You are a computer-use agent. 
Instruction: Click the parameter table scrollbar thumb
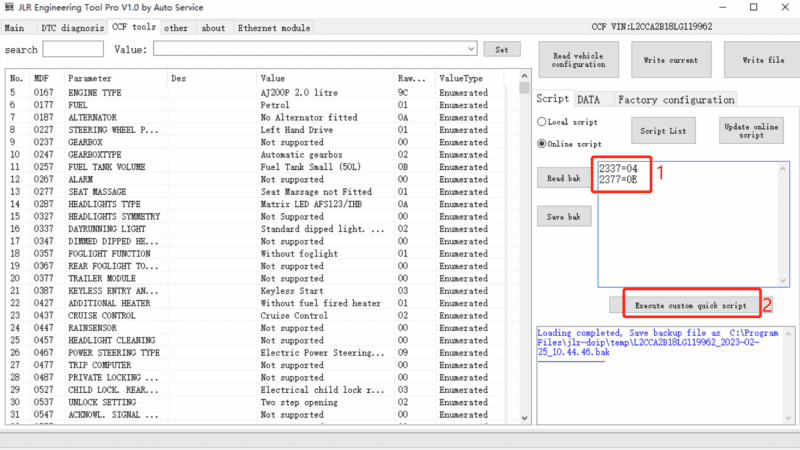tap(524, 88)
